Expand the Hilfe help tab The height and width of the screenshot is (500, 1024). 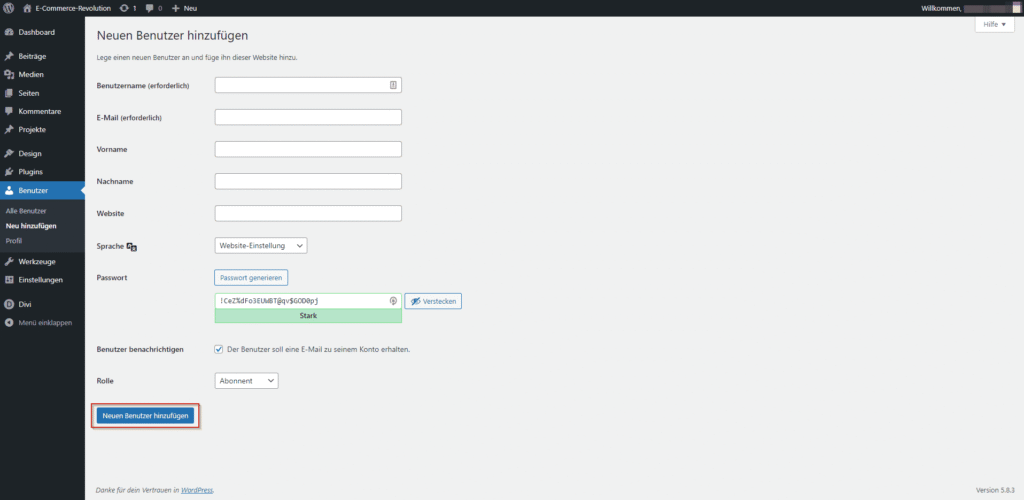coord(995,24)
